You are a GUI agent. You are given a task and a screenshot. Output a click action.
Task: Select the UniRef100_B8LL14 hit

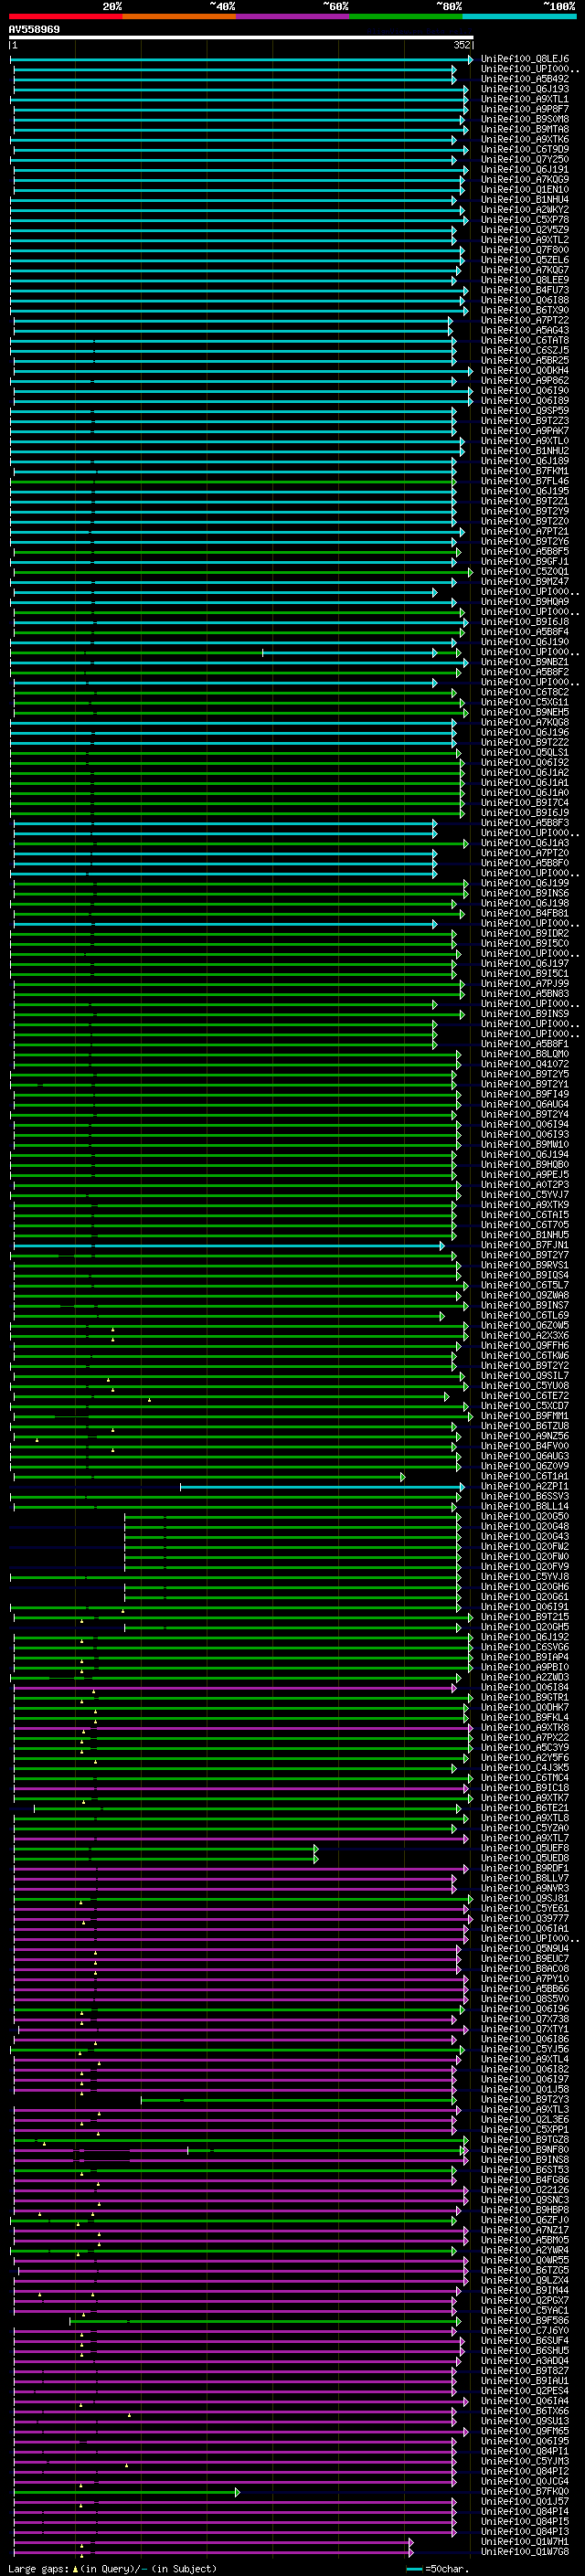pos(525,1506)
